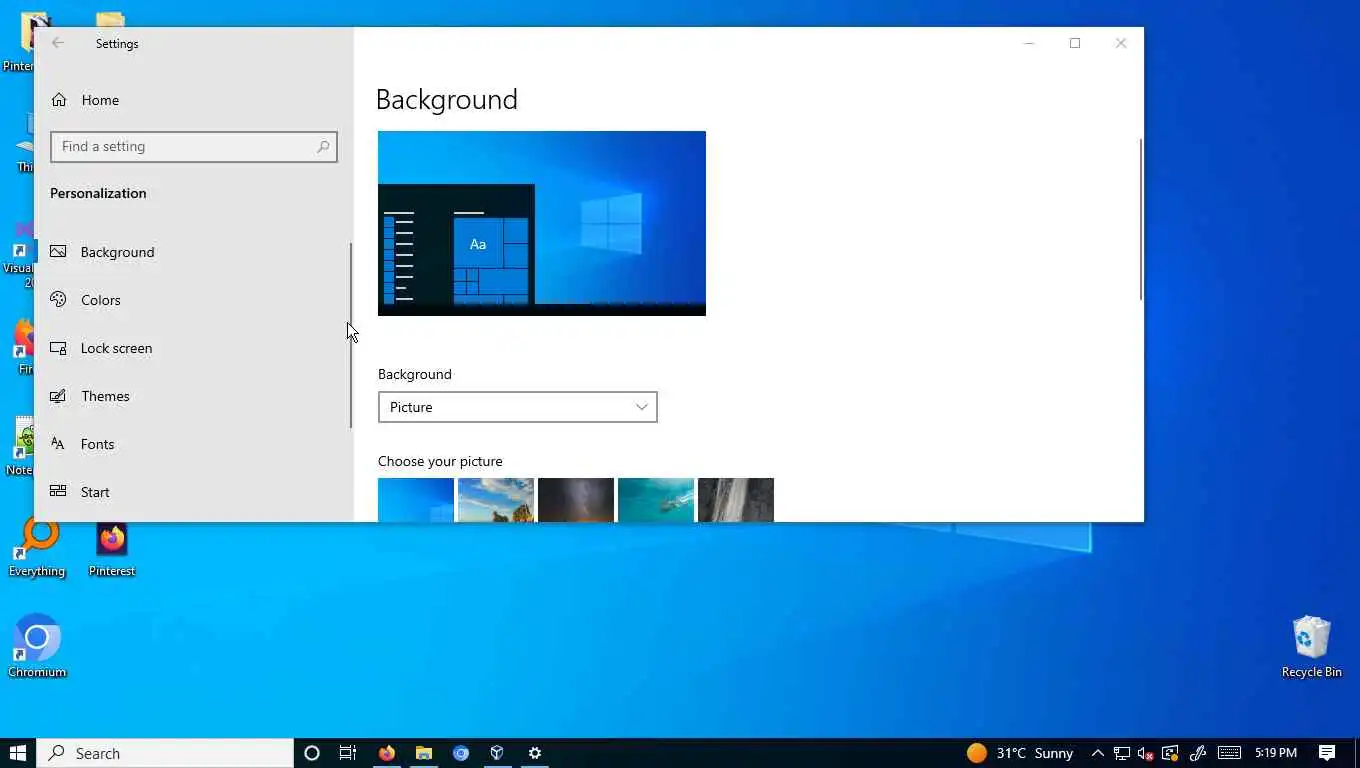Screen dimensions: 1360x768
Task: Open the Action Center notifications icon
Action: tap(1327, 753)
